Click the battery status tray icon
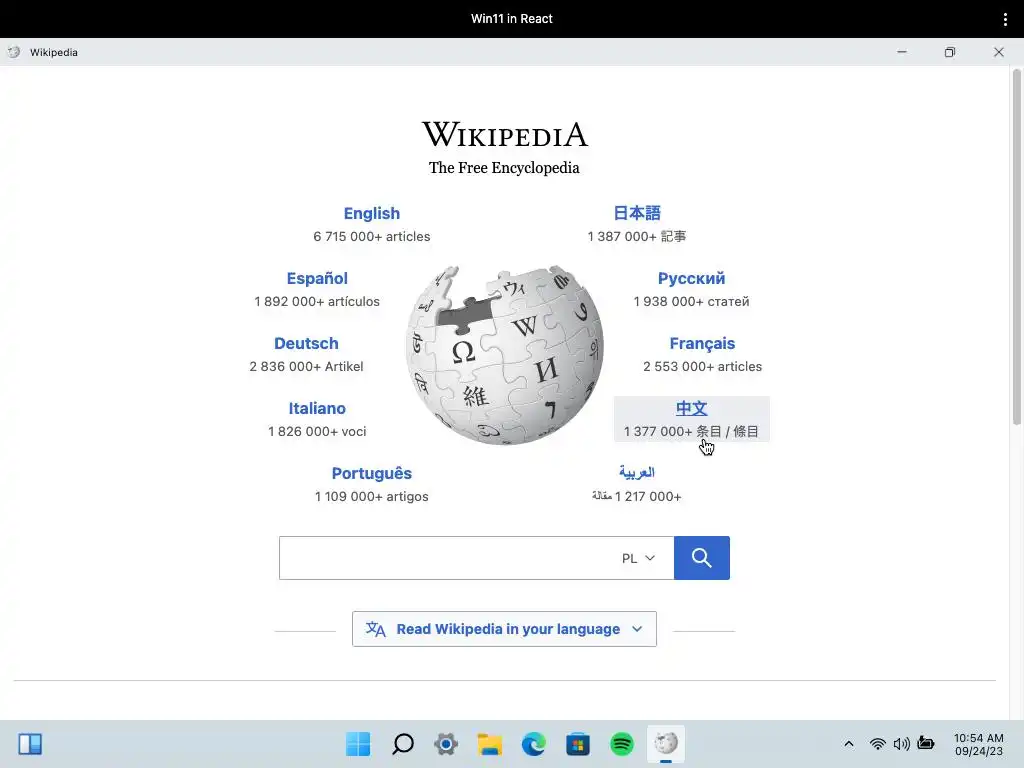 [x=925, y=743]
